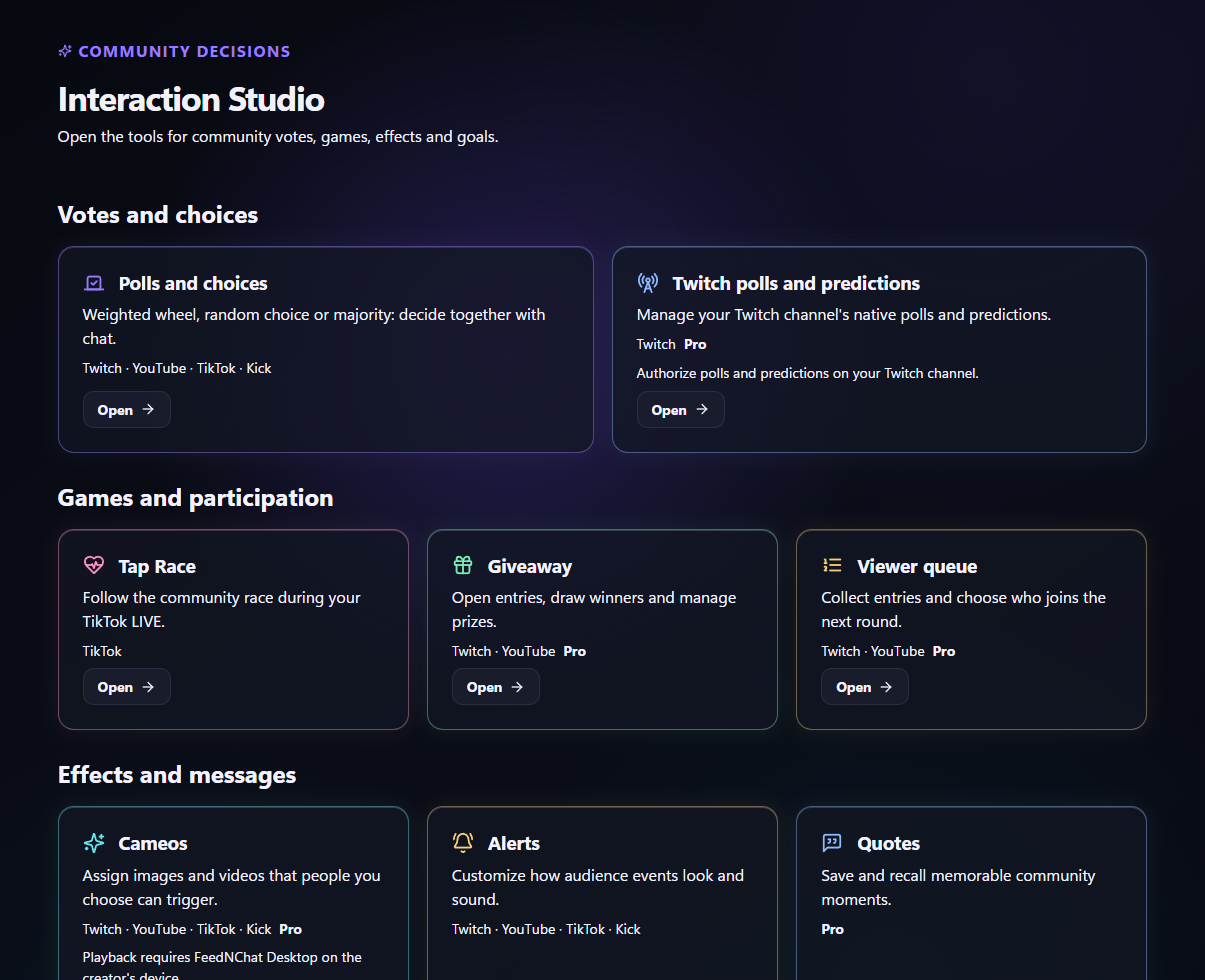Click the Games and participation section heading
This screenshot has height=980, width=1205.
195,498
